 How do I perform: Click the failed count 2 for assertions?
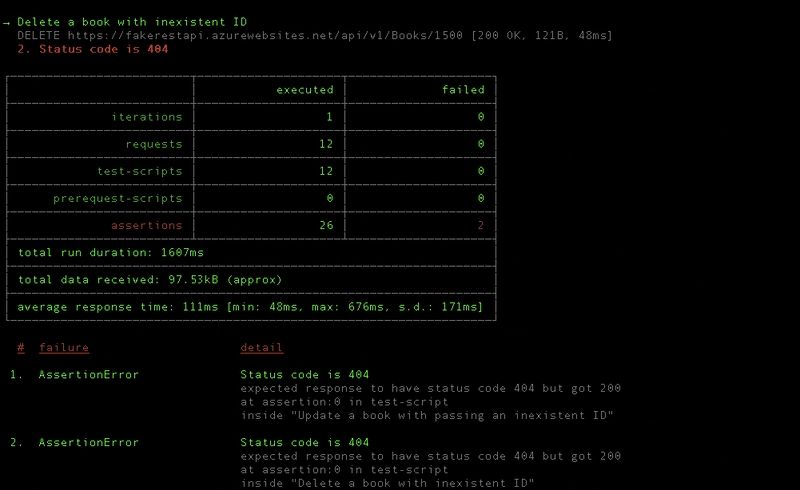pos(481,225)
